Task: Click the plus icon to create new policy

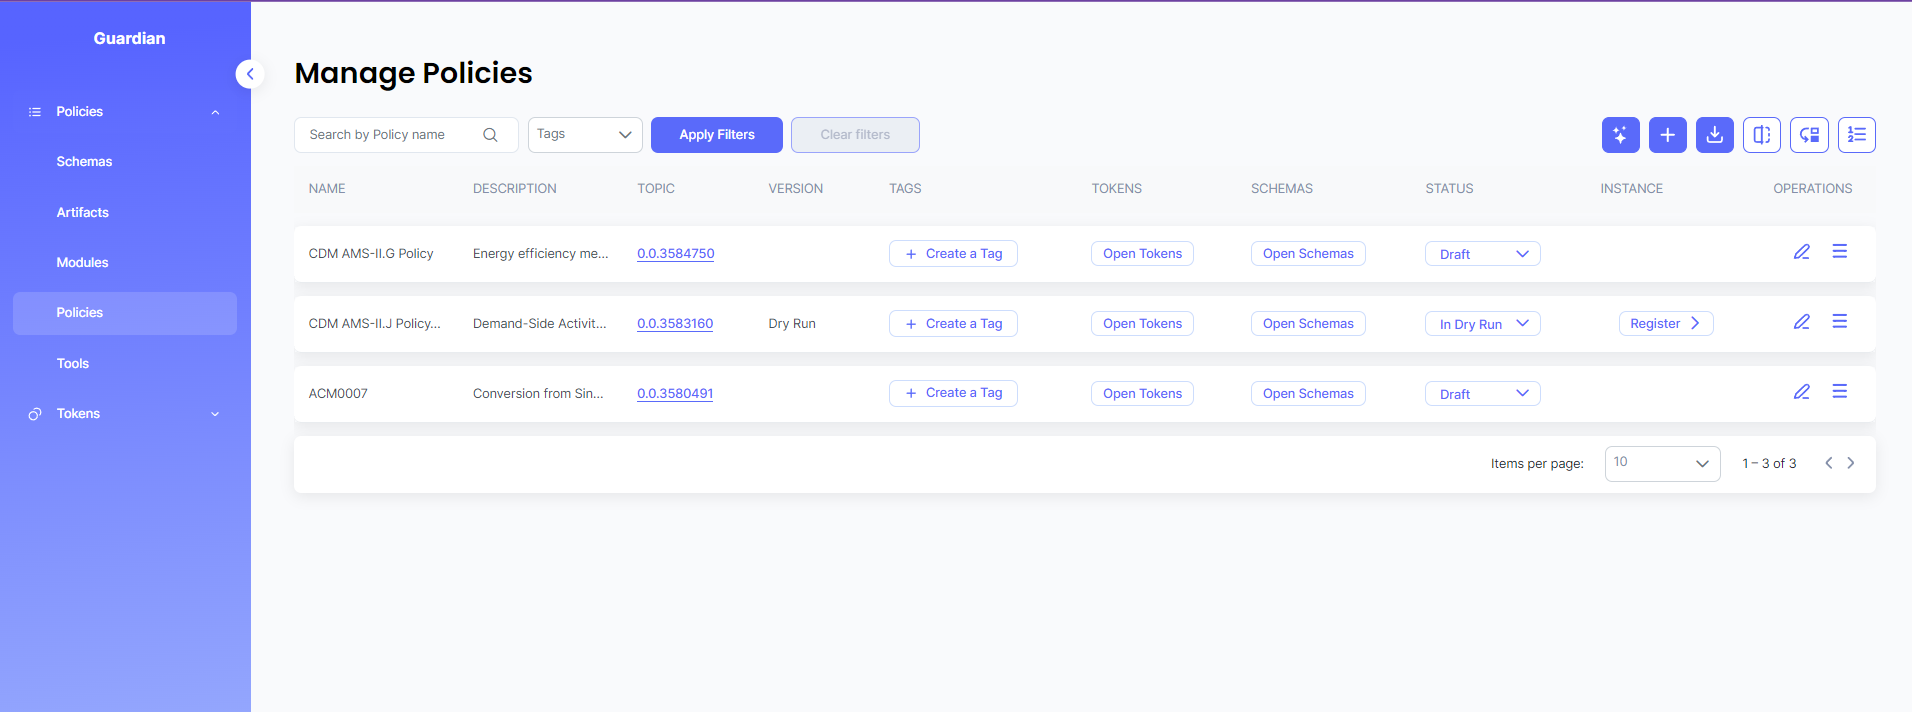Action: point(1667,135)
